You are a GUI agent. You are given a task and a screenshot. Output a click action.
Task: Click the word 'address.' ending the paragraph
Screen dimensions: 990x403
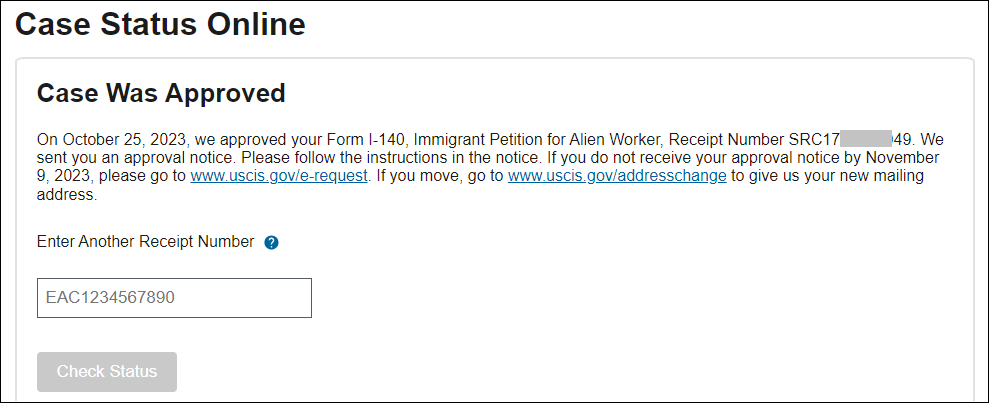tap(67, 196)
